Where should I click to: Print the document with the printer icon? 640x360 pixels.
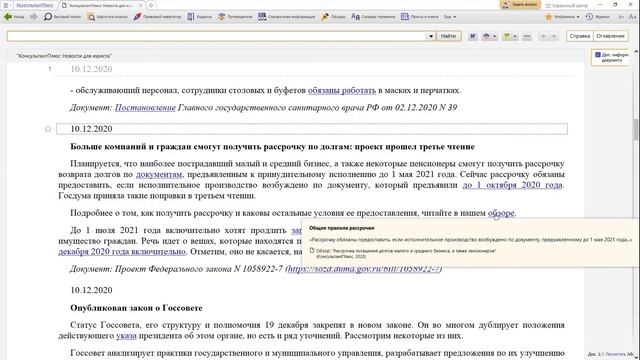coord(486,36)
